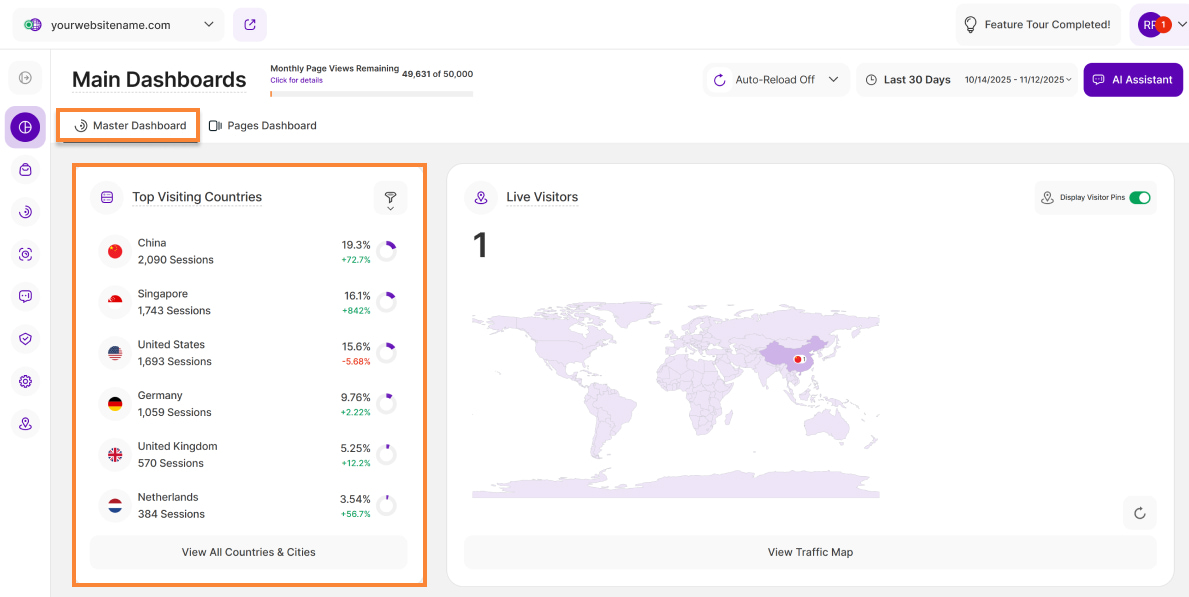Screen dimensions: 1189x597
Task: Toggle Display Visitor Pins switch
Action: tap(1139, 198)
